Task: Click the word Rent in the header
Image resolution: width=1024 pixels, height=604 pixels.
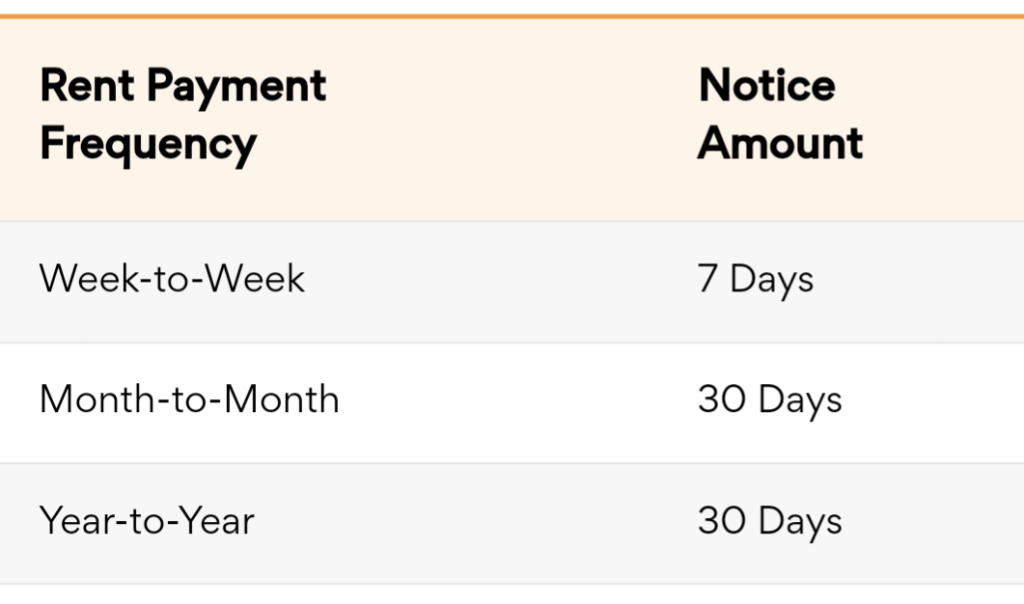Action: pyautogui.click(x=88, y=86)
